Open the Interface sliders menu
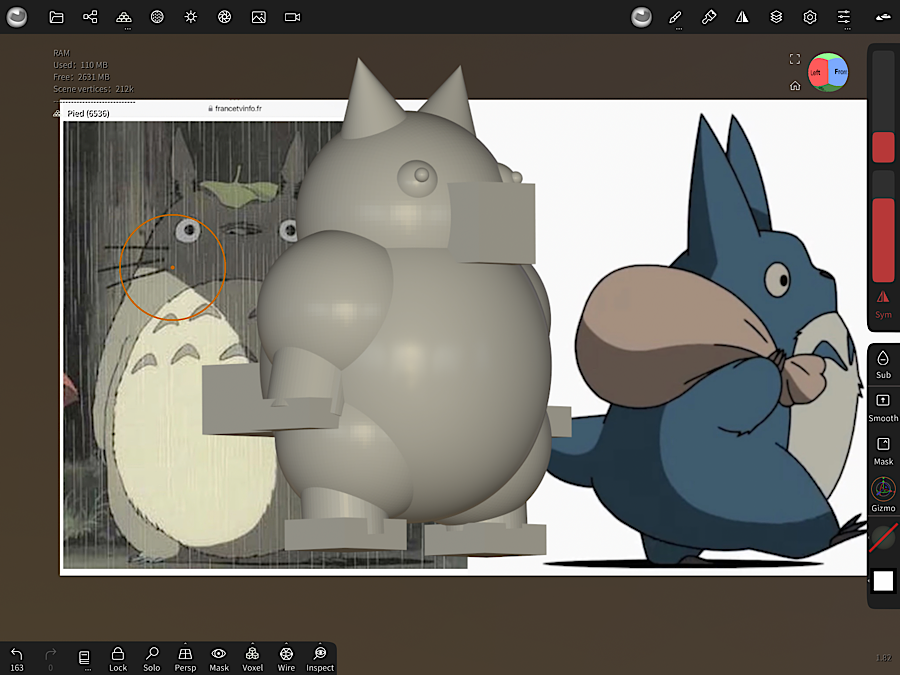This screenshot has width=900, height=675. (844, 17)
